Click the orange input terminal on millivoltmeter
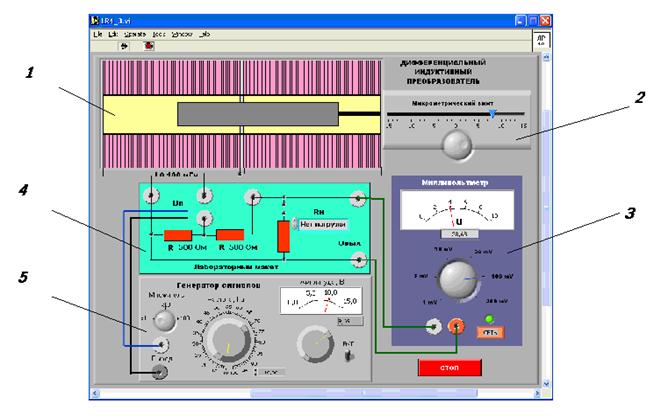Screen dimensions: 661x416 456,326
